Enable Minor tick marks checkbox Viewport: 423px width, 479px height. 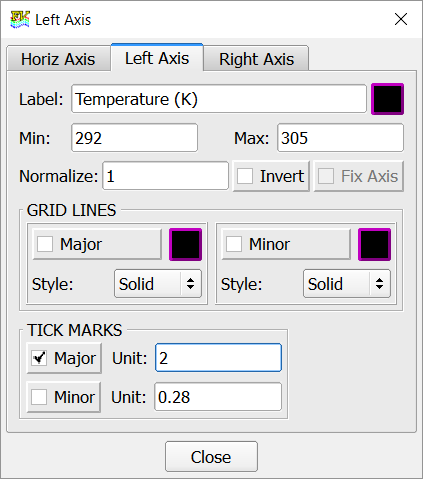click(39, 397)
